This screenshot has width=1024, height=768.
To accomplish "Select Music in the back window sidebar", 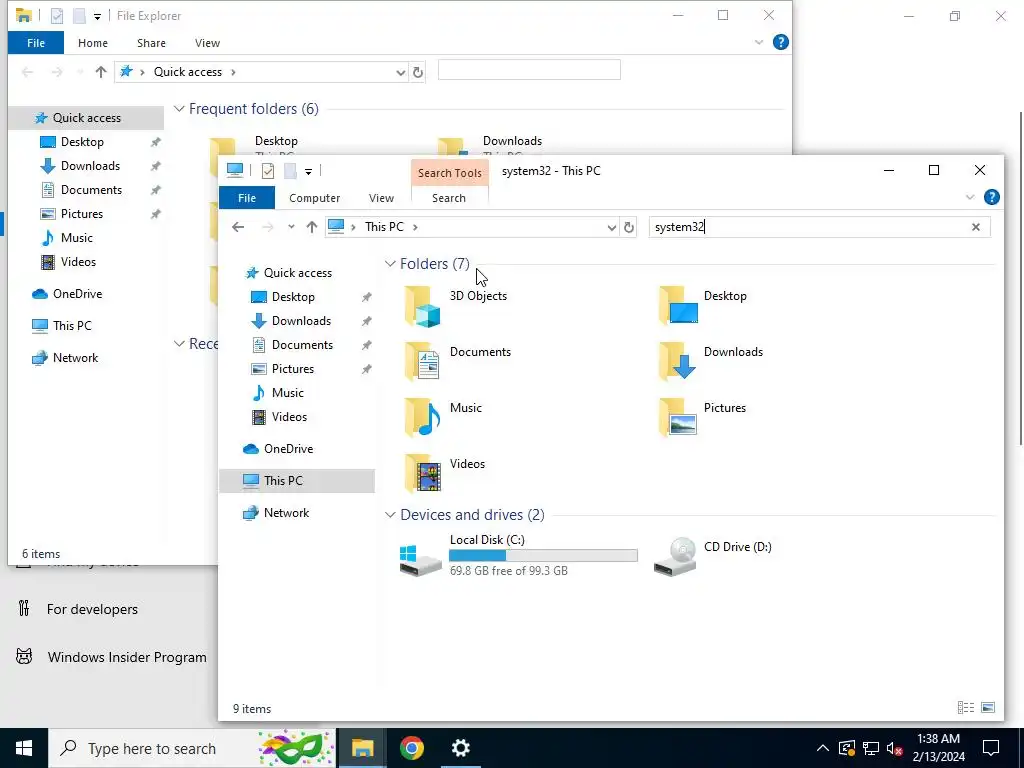I will pyautogui.click(x=76, y=238).
